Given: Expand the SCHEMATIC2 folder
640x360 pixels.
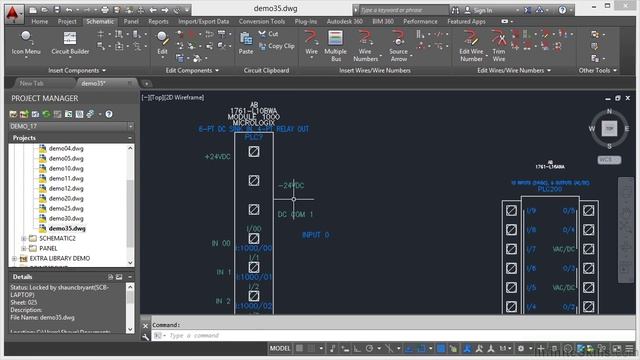Looking at the screenshot, I should tap(24, 238).
